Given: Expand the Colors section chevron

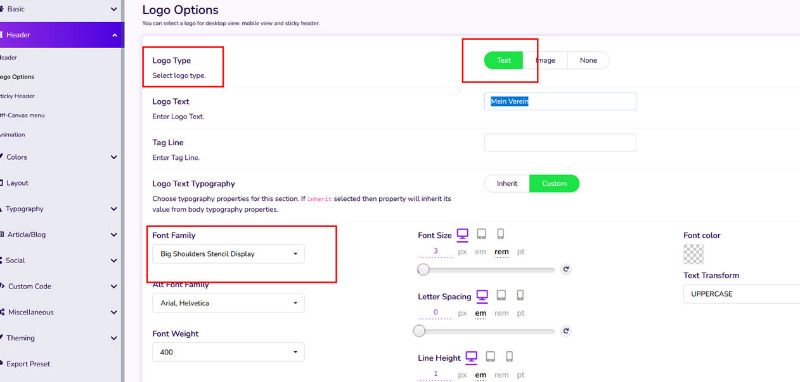Looking at the screenshot, I should (114, 157).
